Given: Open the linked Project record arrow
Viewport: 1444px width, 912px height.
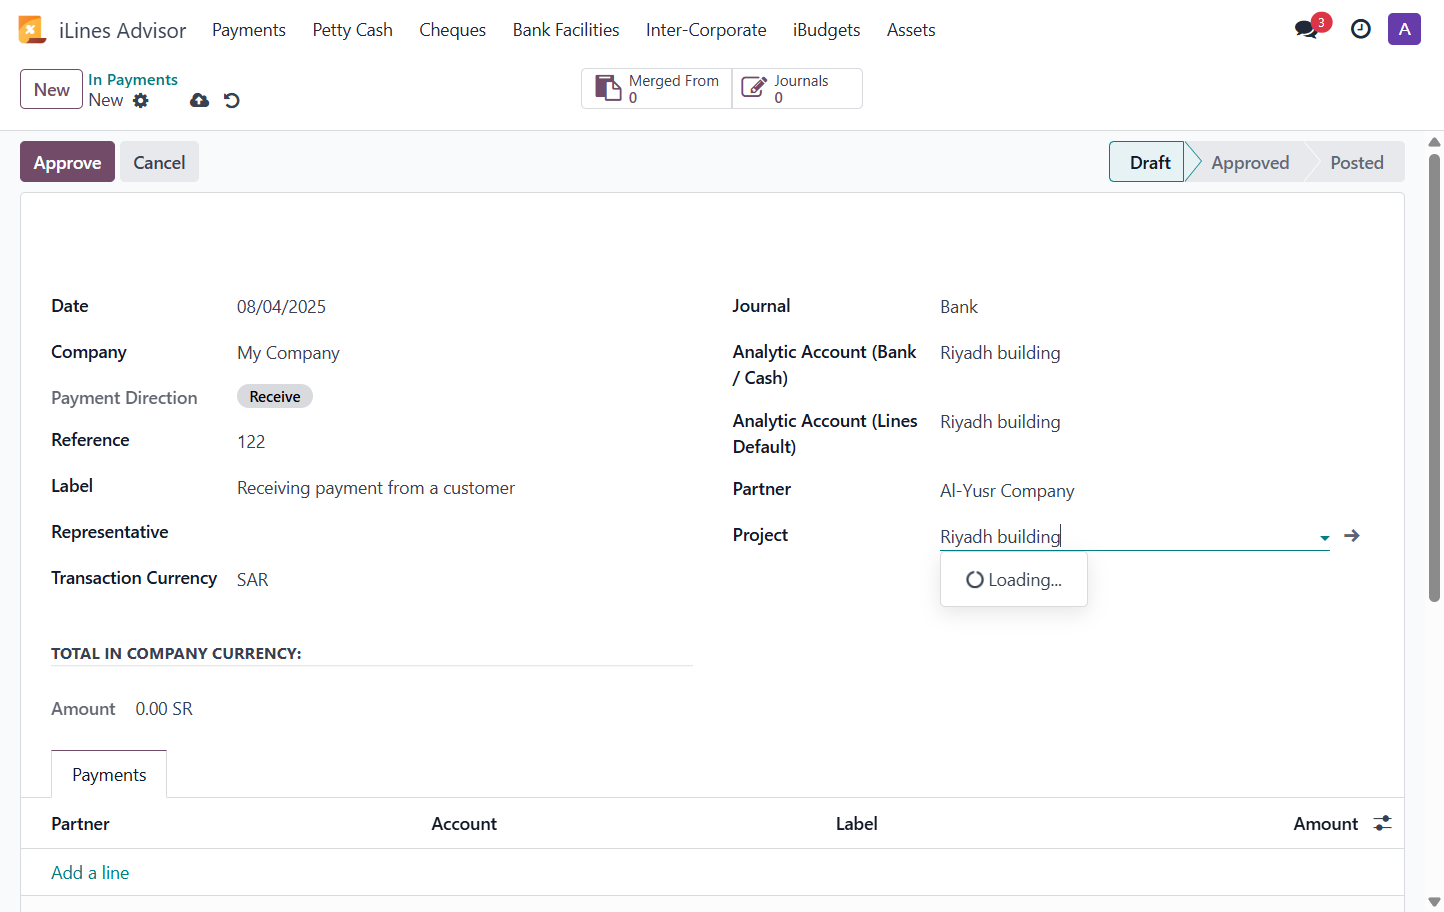Looking at the screenshot, I should [x=1352, y=536].
